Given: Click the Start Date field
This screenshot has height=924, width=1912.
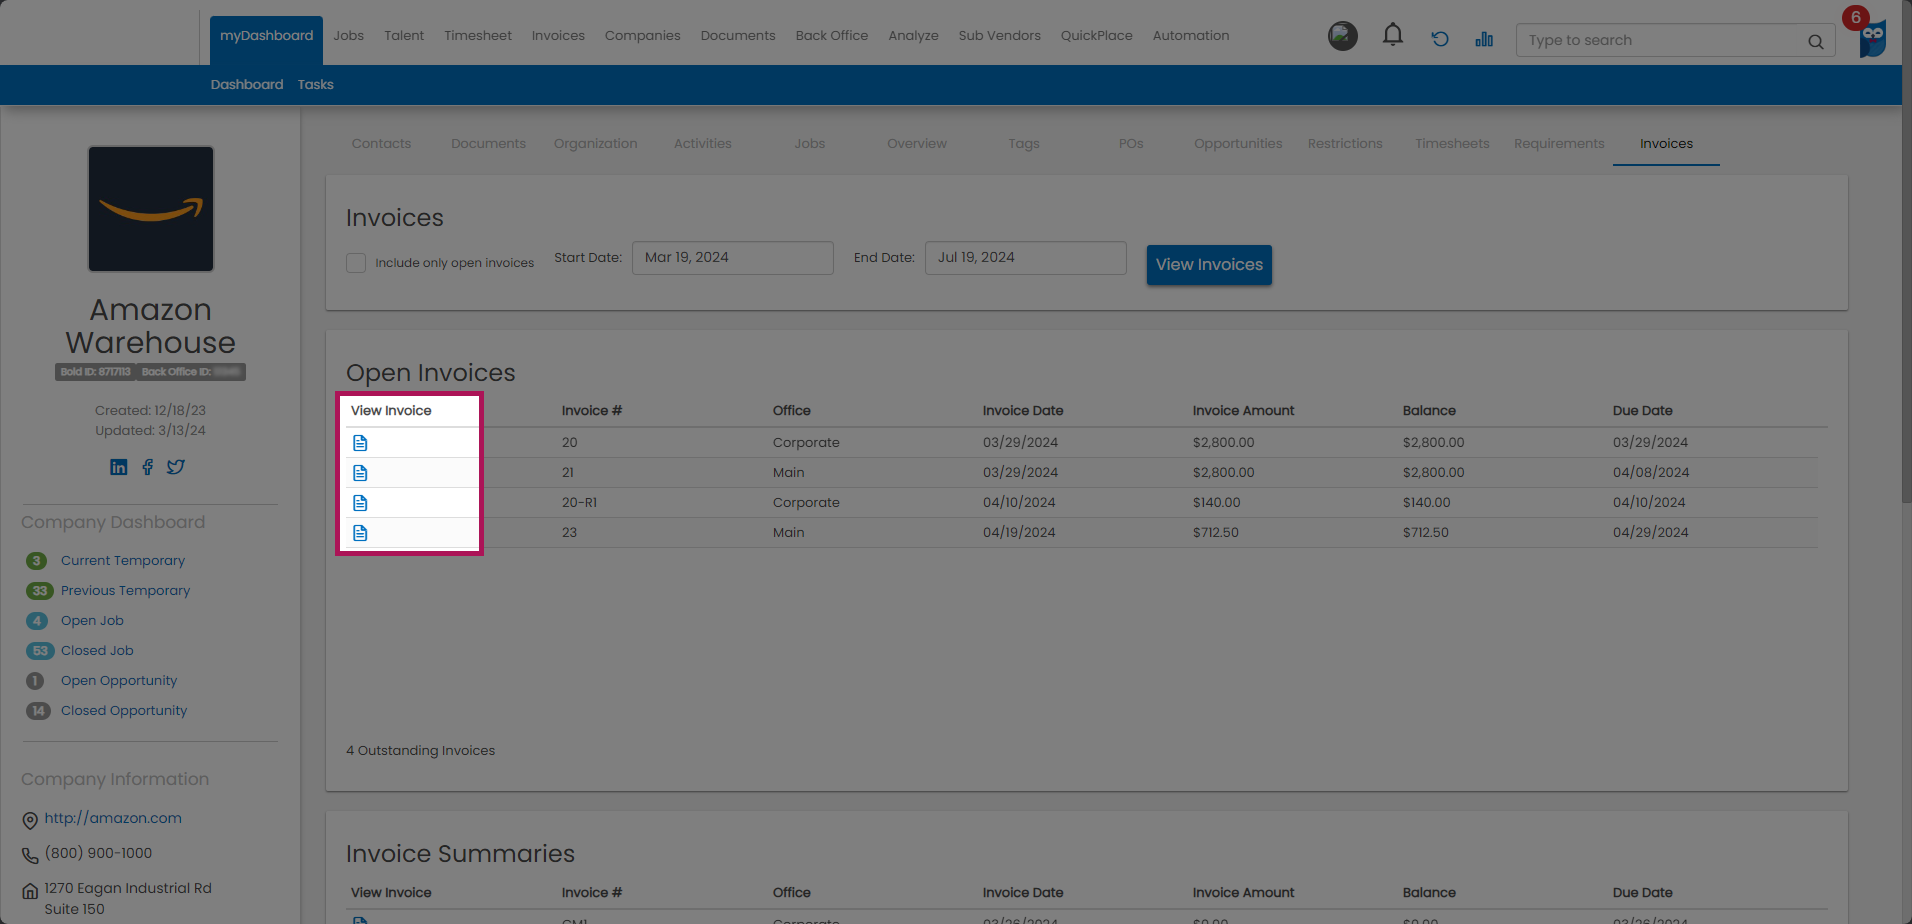Looking at the screenshot, I should (x=732, y=258).
